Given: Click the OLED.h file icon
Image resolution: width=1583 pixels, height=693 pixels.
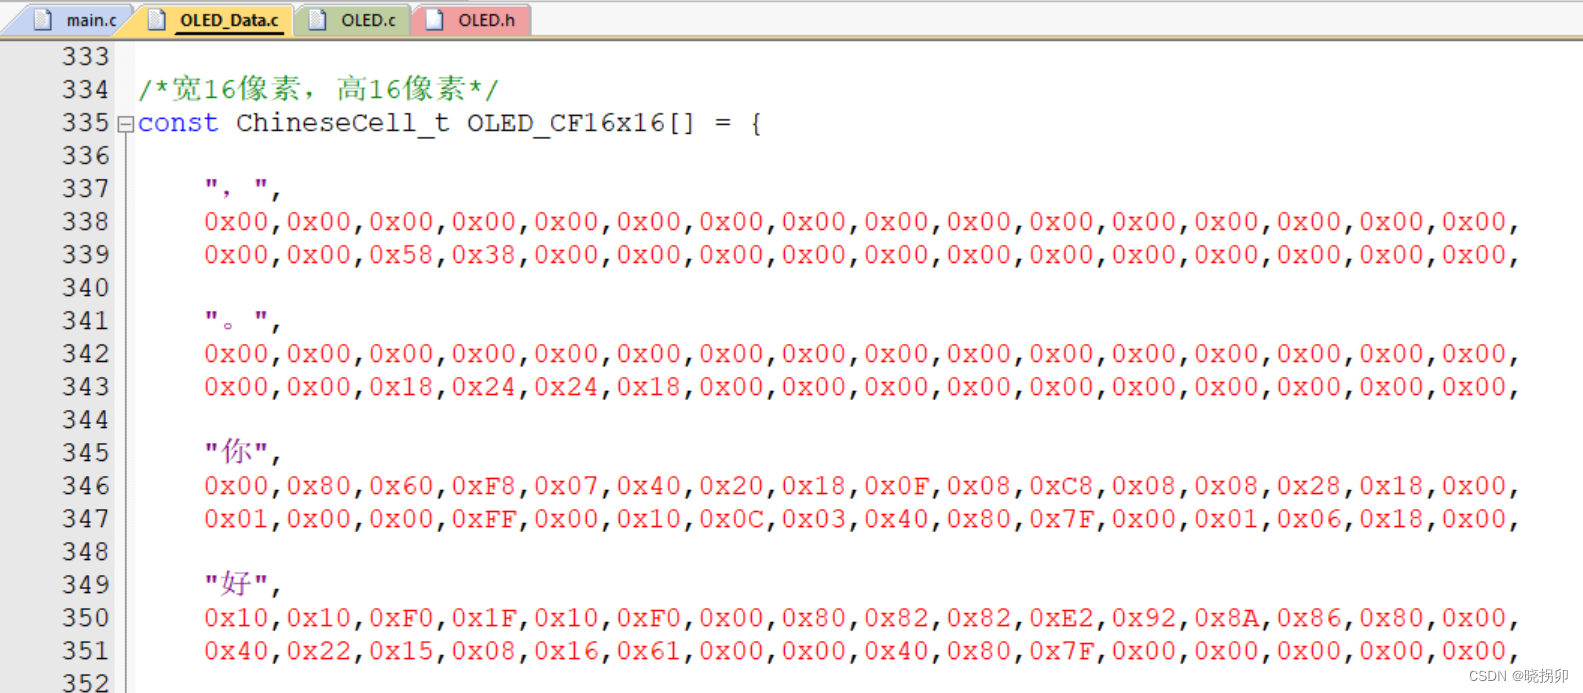Looking at the screenshot, I should pyautogui.click(x=434, y=20).
